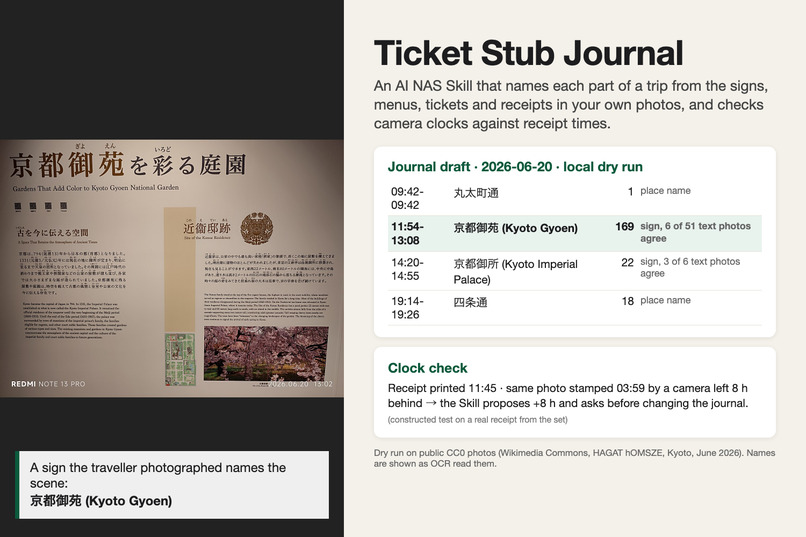Click the 京都御所 (Kyoto Imperial Palace) entry
The height and width of the screenshot is (537, 806).
click(x=516, y=271)
